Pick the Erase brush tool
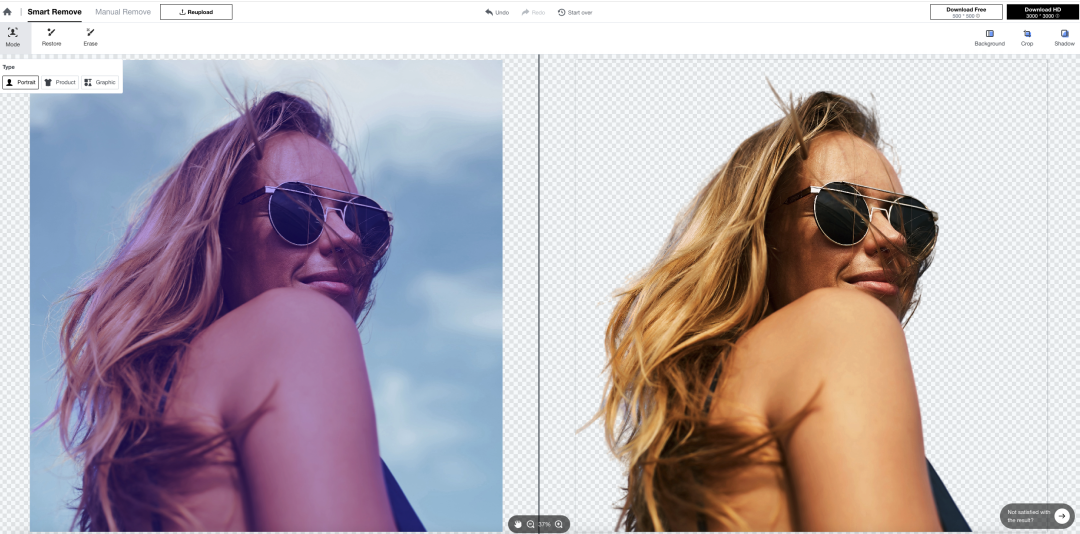This screenshot has width=1080, height=534. pyautogui.click(x=90, y=37)
